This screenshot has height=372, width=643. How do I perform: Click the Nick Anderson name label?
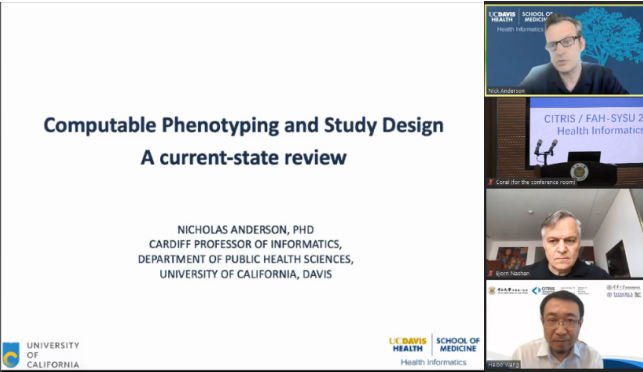click(506, 91)
